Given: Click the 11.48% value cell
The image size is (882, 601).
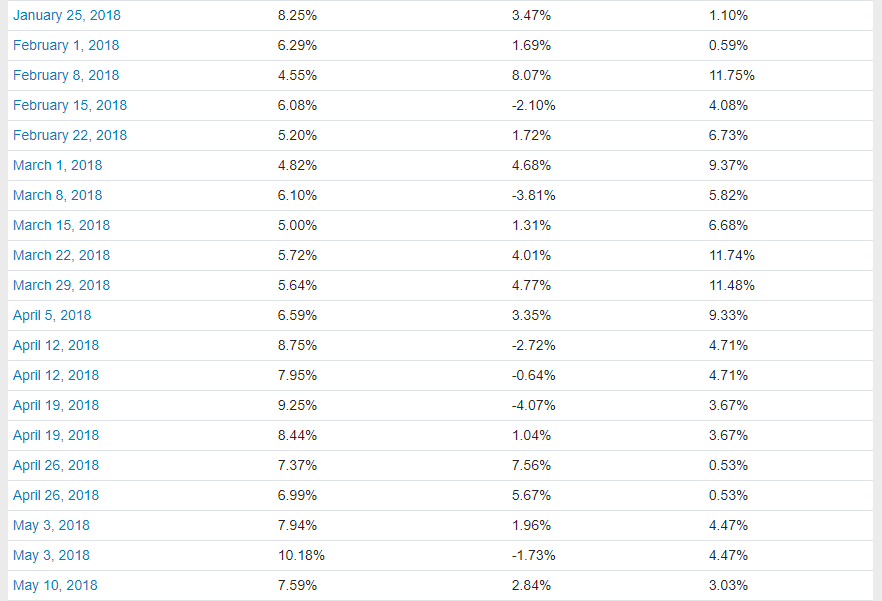Looking at the screenshot, I should 731,285.
